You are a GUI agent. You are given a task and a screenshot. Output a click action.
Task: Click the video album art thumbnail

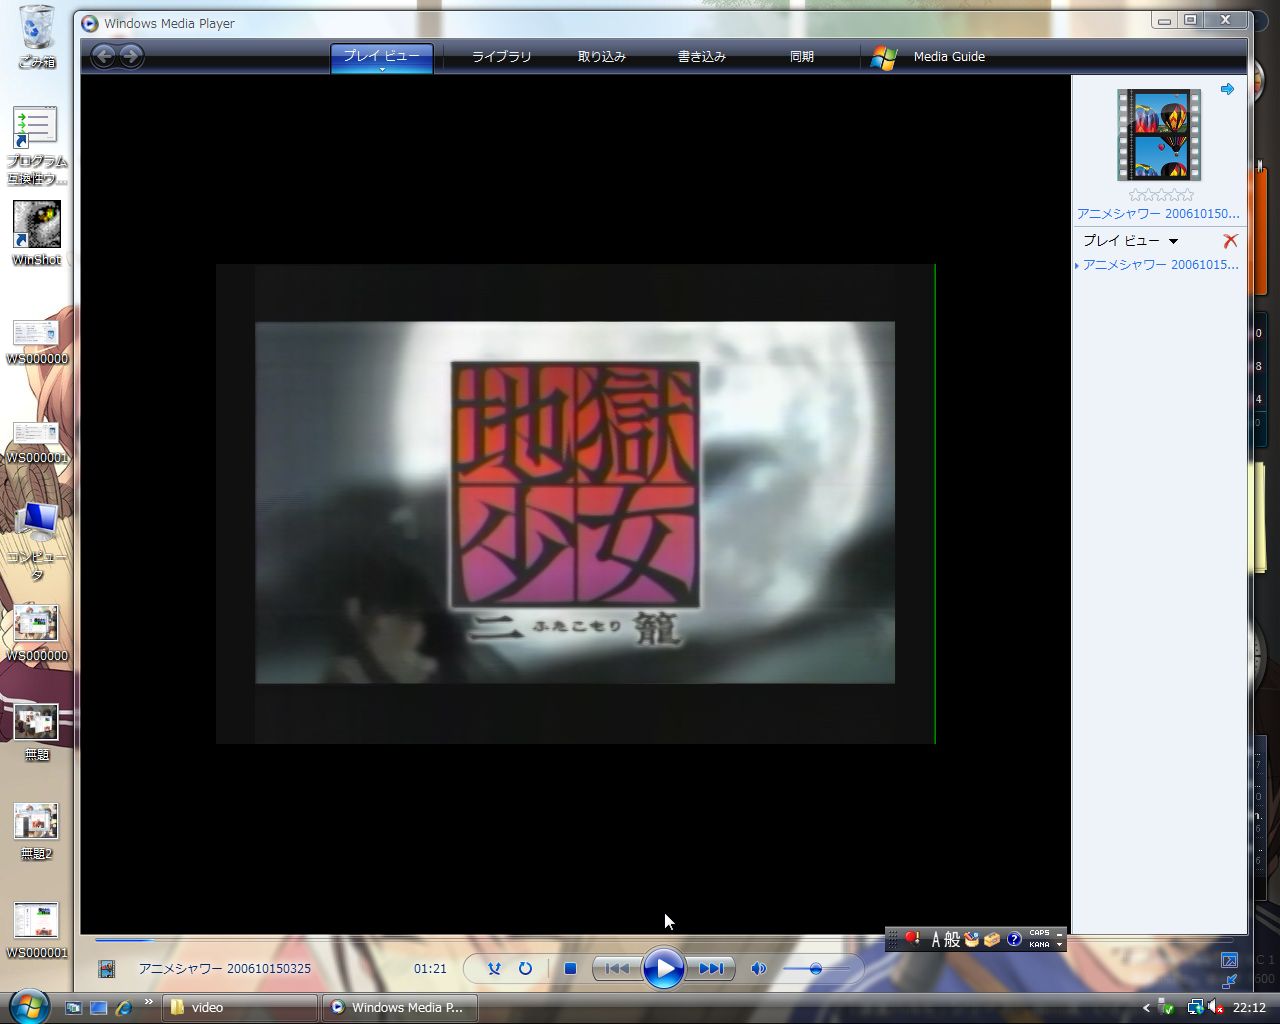(x=1159, y=134)
